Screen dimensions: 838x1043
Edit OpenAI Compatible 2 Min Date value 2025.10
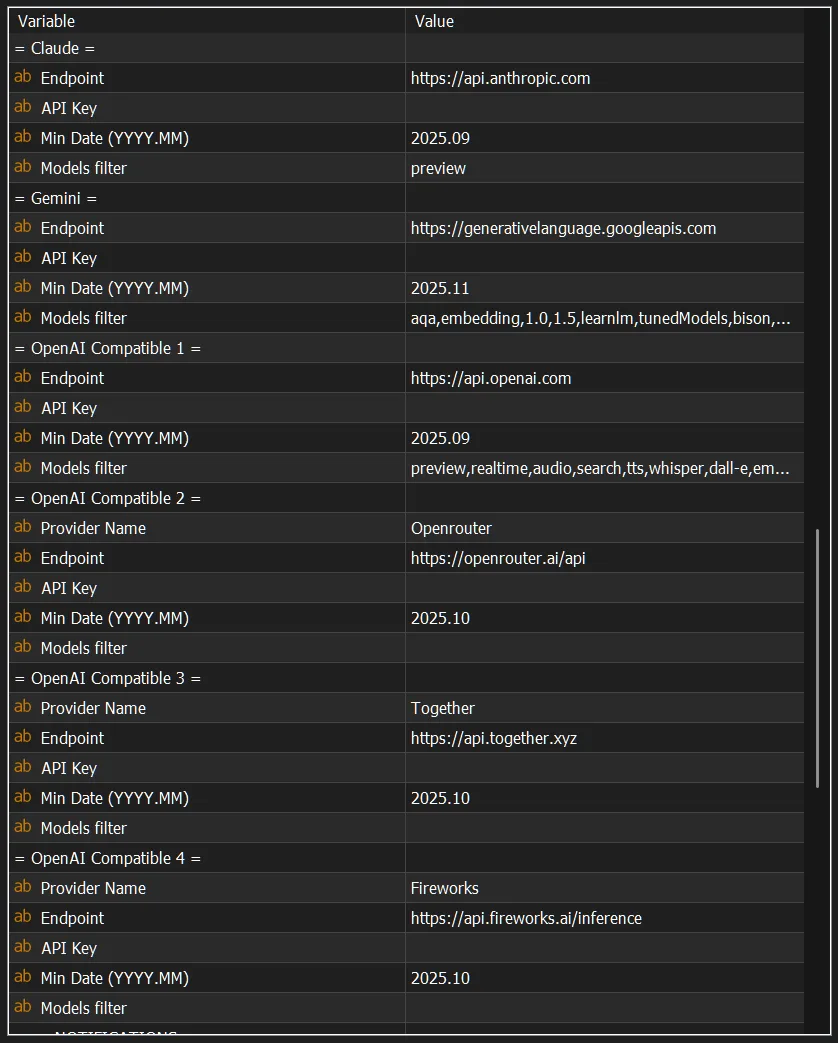[605, 618]
